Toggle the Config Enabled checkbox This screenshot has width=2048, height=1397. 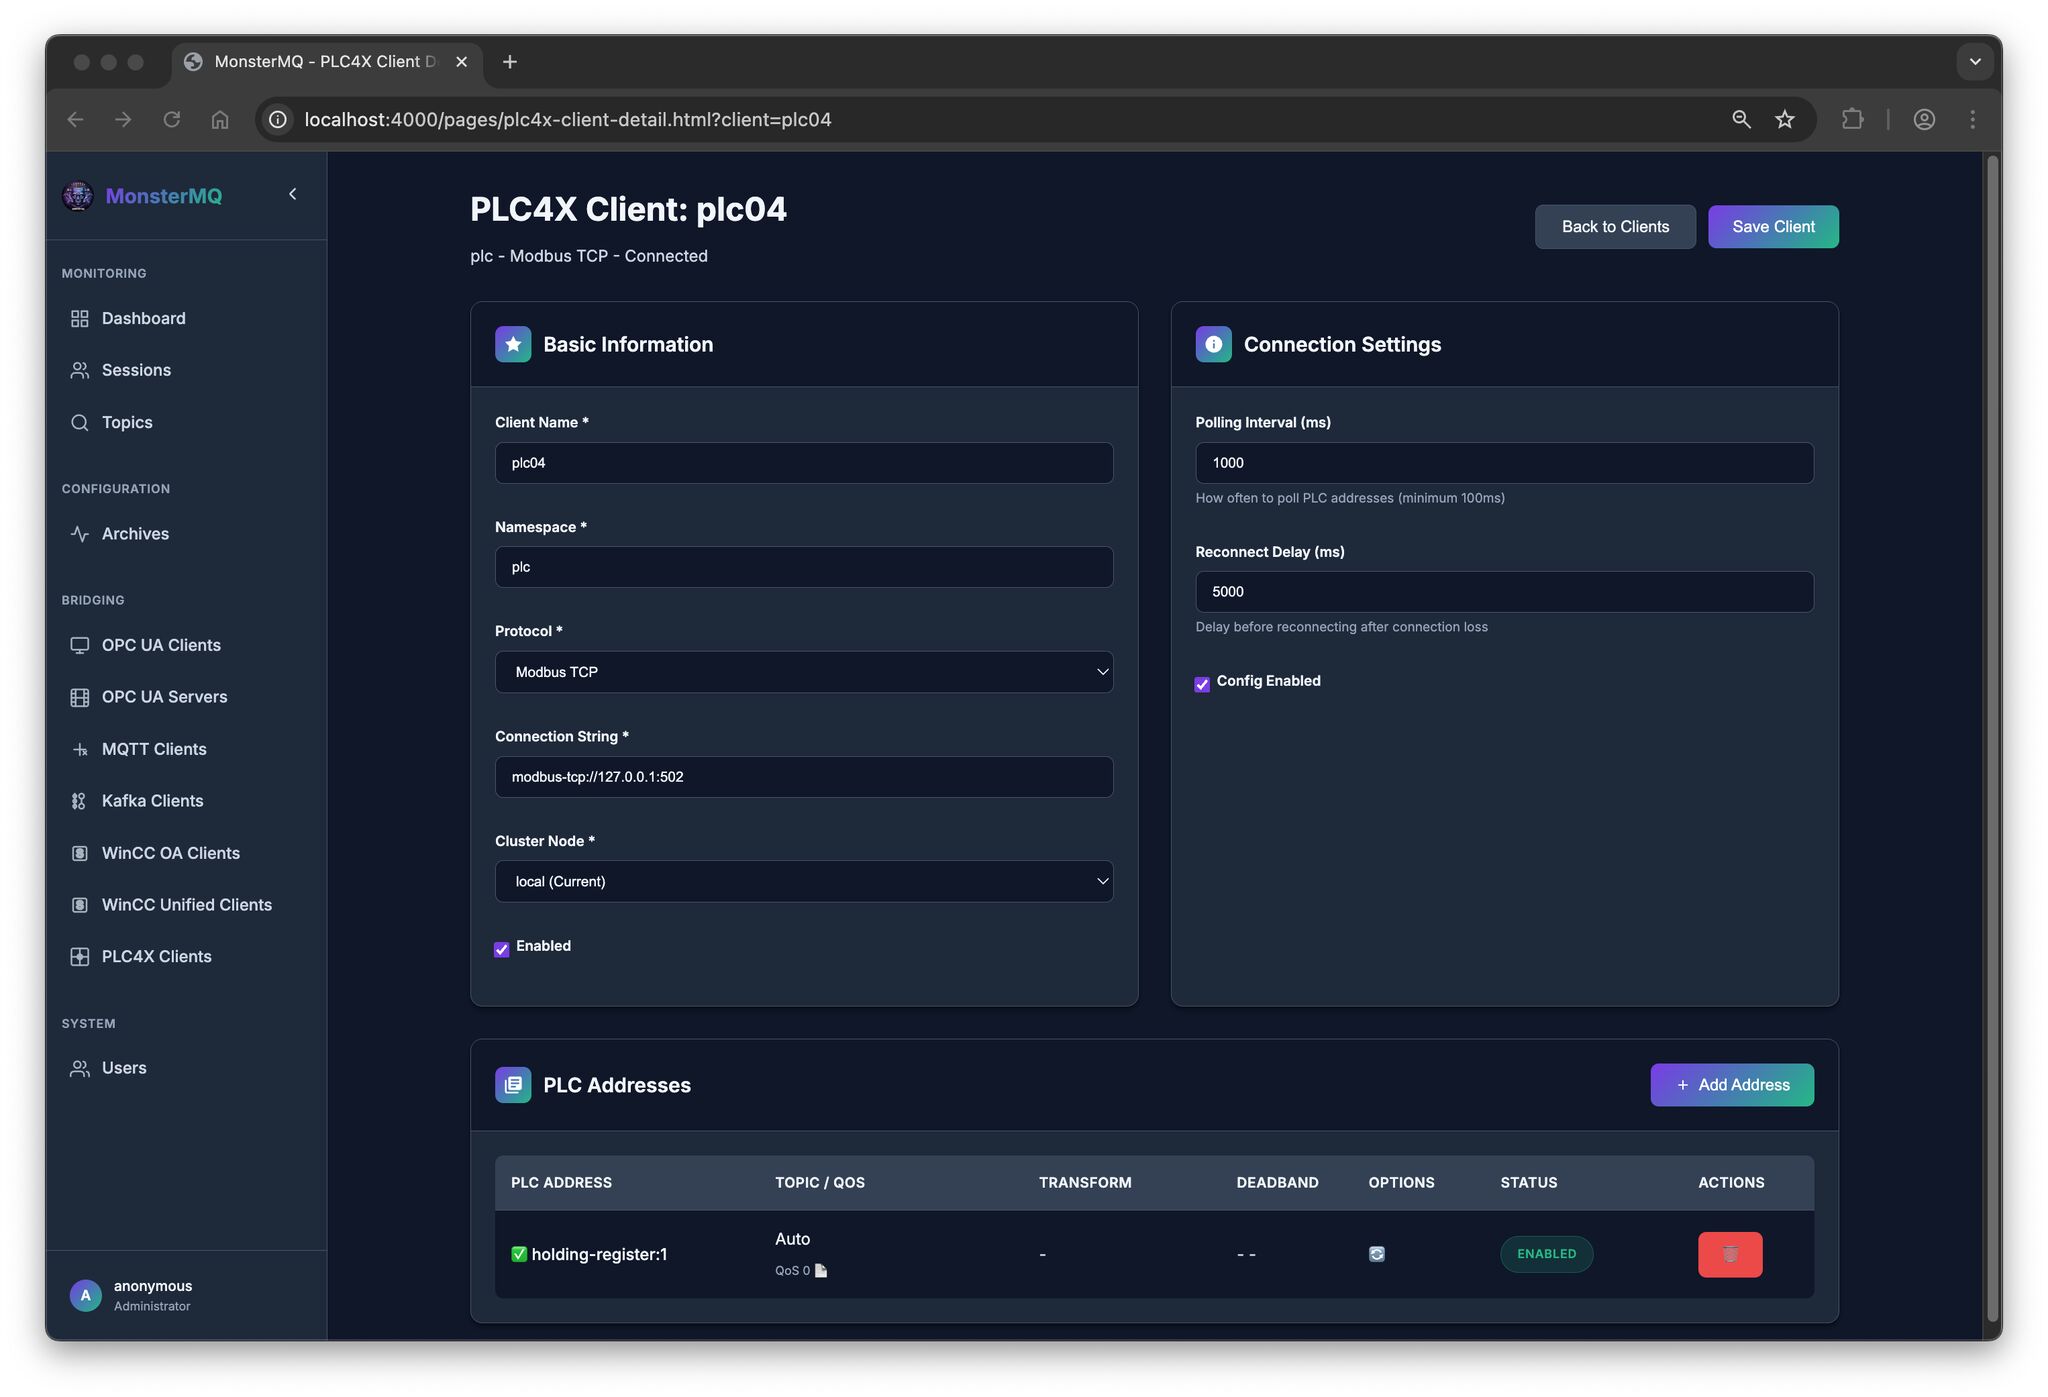(x=1202, y=684)
